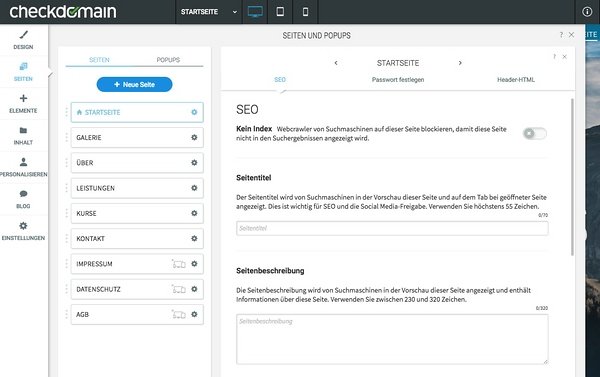
Task: Switch to tablet preview mode
Action: 280,12
